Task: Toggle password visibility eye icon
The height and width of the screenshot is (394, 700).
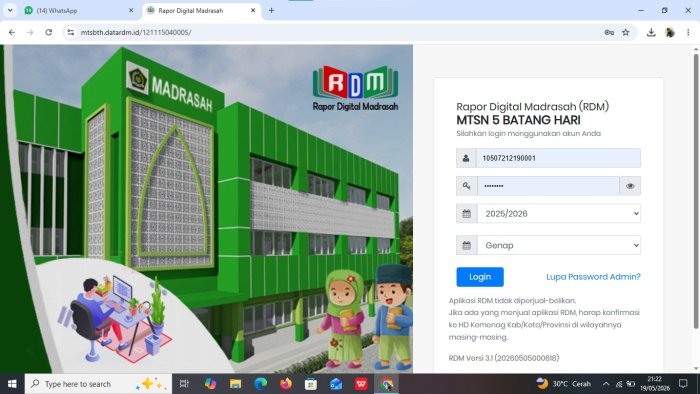Action: coord(630,186)
